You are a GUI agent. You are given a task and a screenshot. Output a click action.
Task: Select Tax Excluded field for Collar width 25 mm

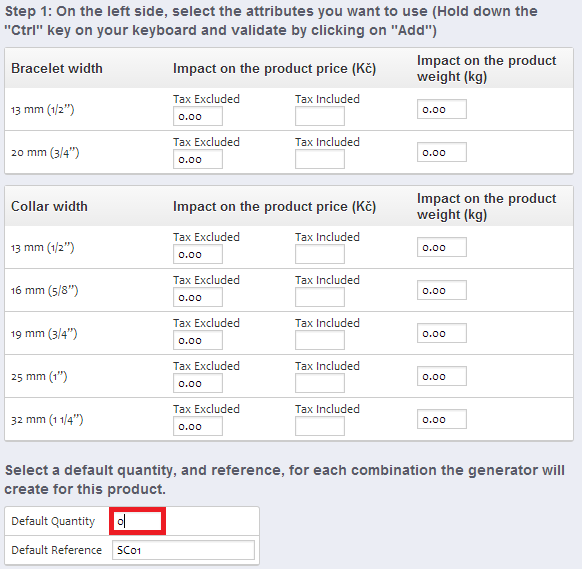[198, 384]
